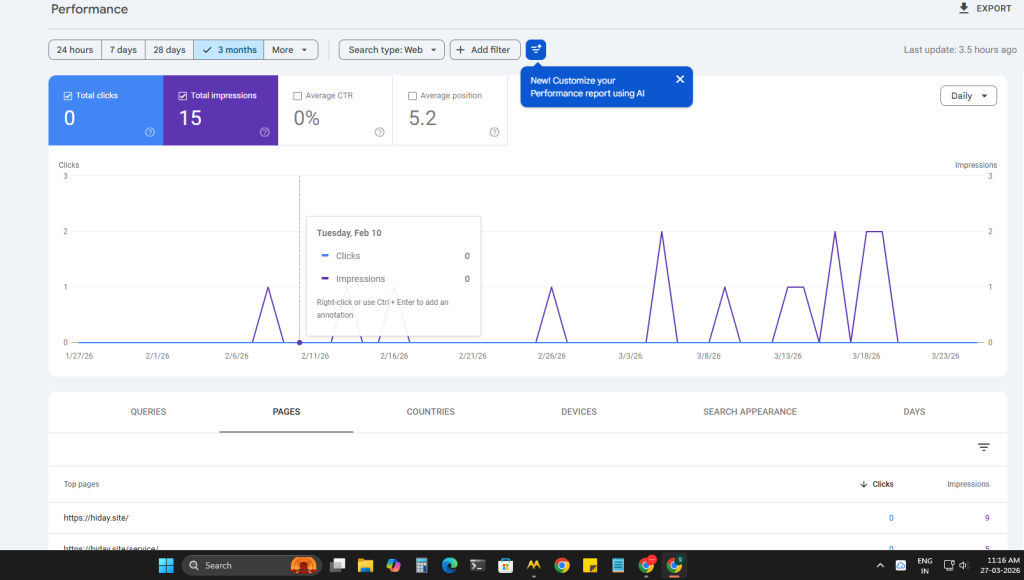The height and width of the screenshot is (580, 1024).
Task: Uncheck the Total clicks metric
Action: coord(68,96)
